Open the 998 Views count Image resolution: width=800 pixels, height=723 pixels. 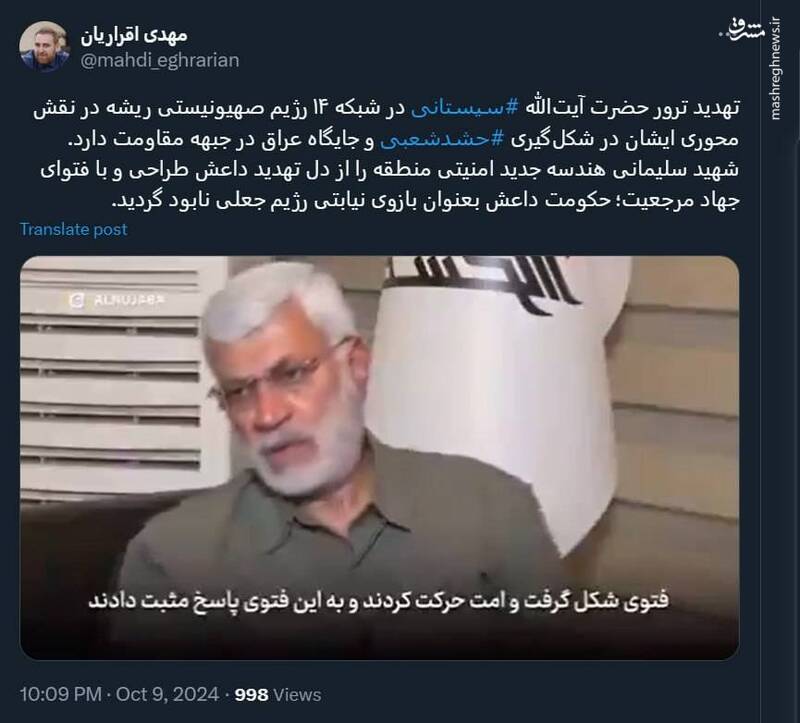click(278, 694)
